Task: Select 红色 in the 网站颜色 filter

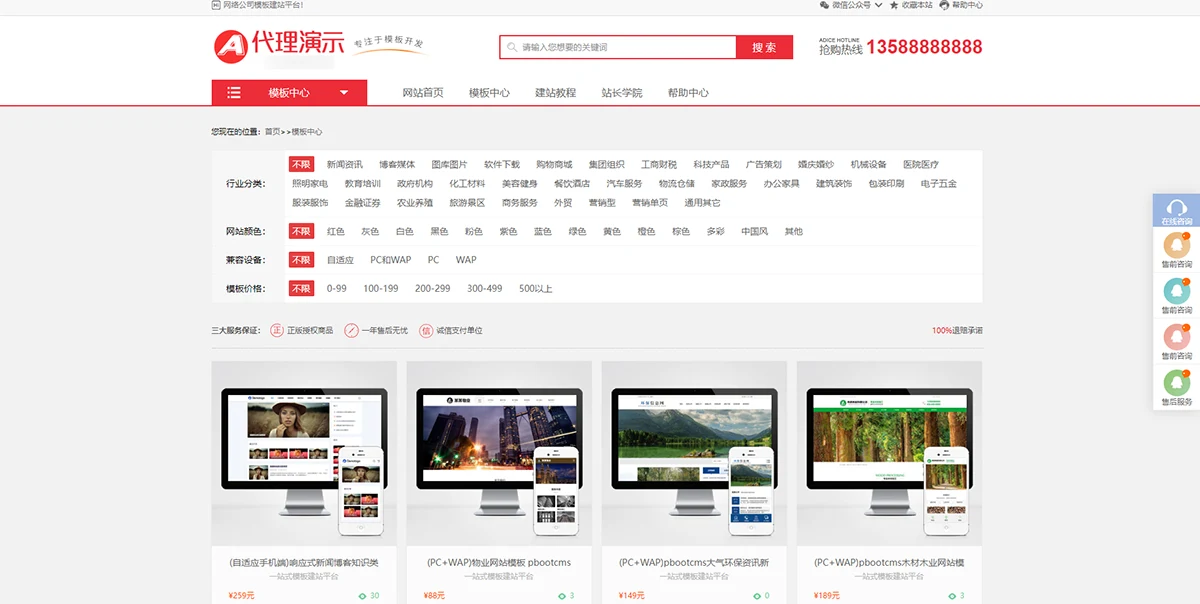Action: 335,231
